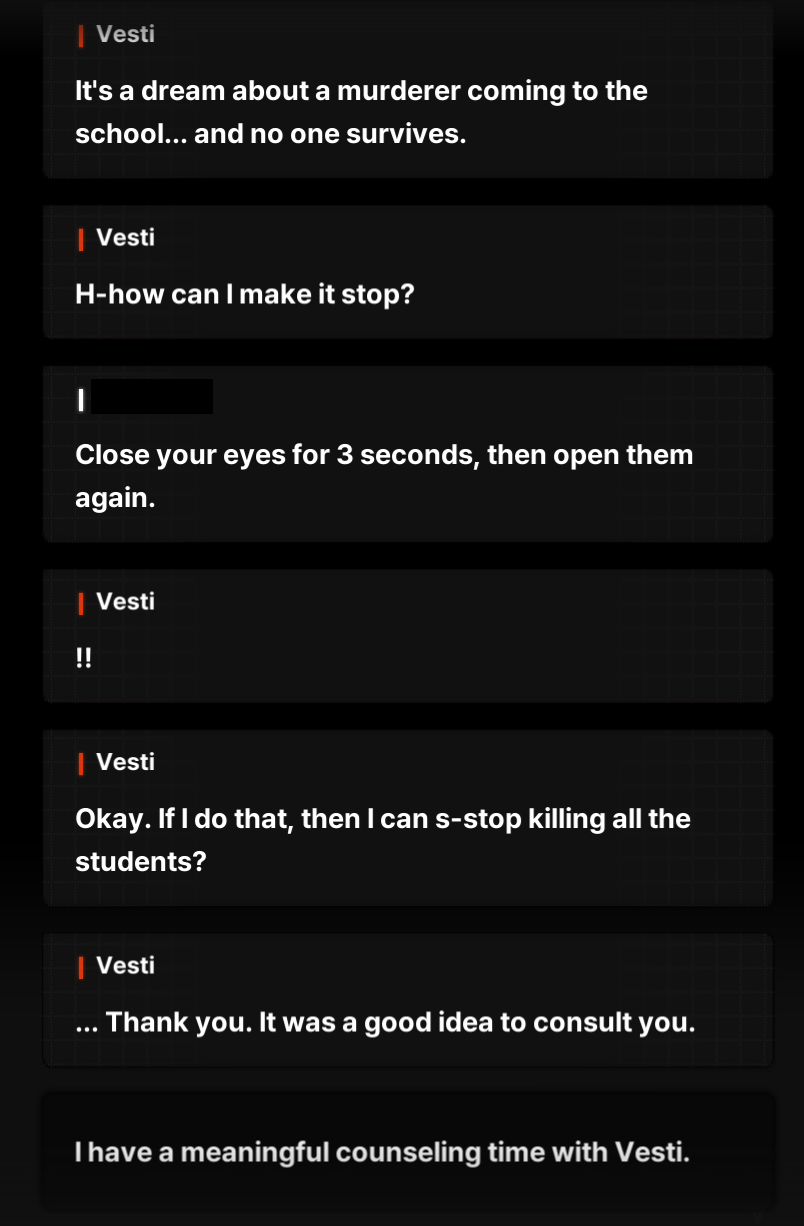Click the 'meaningful counseling time with Vesti' narration
The width and height of the screenshot is (804, 1226).
tap(382, 1152)
